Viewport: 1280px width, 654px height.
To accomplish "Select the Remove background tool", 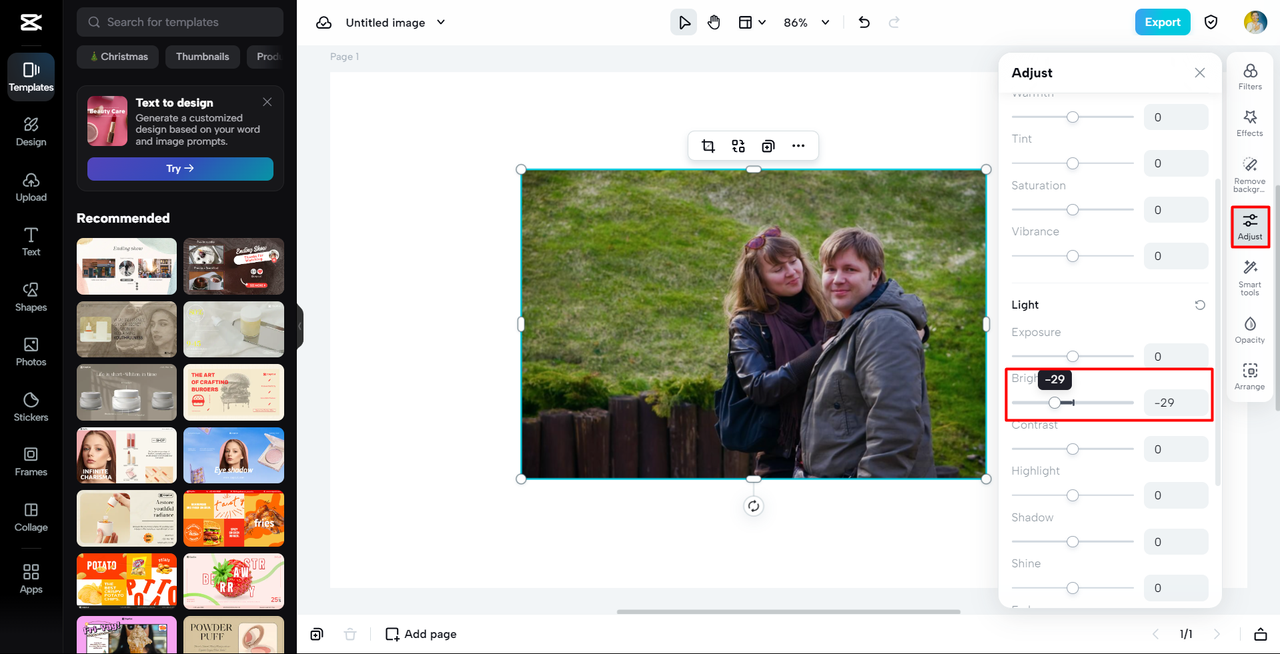I will [1249, 172].
